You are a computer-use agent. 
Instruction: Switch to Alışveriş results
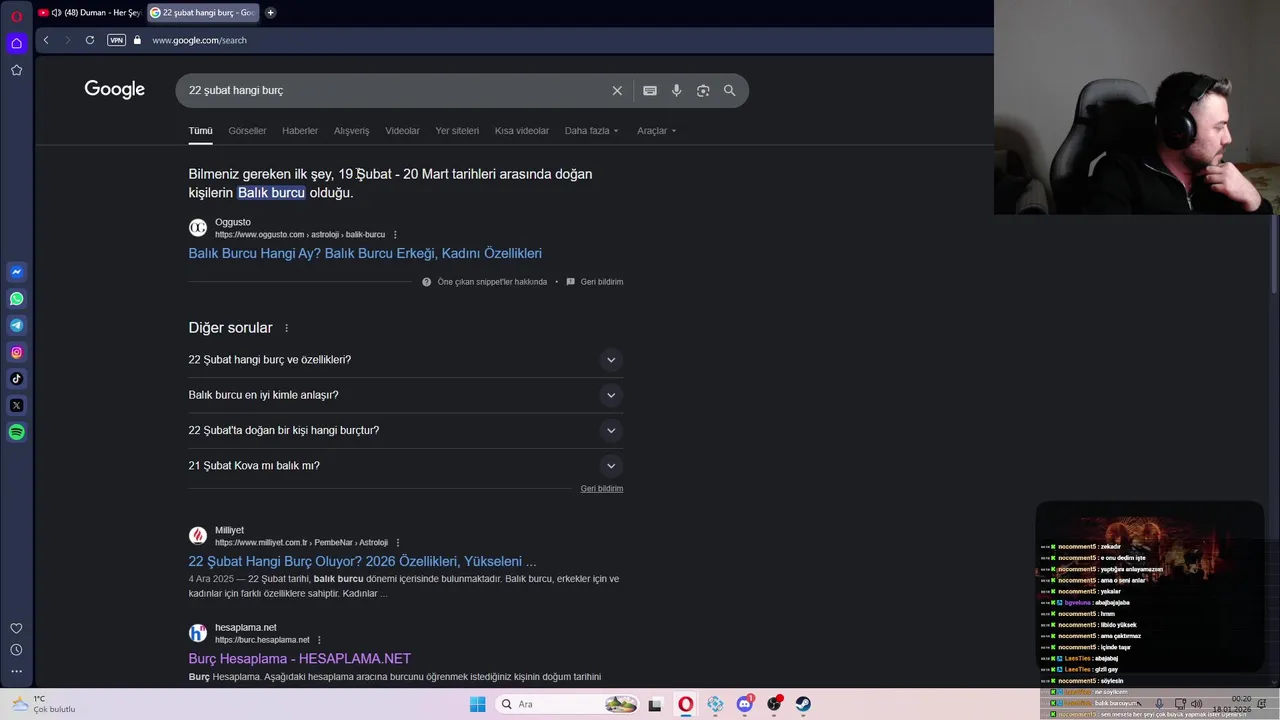[x=351, y=131]
